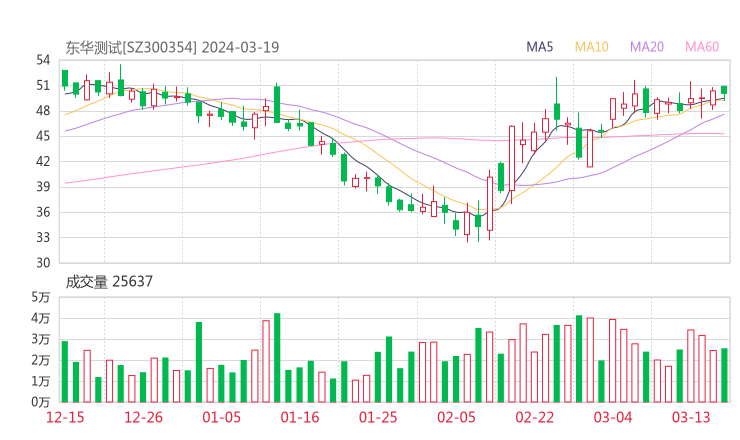Click the 01-25 date label
This screenshot has height=440, width=740.
pos(378,417)
